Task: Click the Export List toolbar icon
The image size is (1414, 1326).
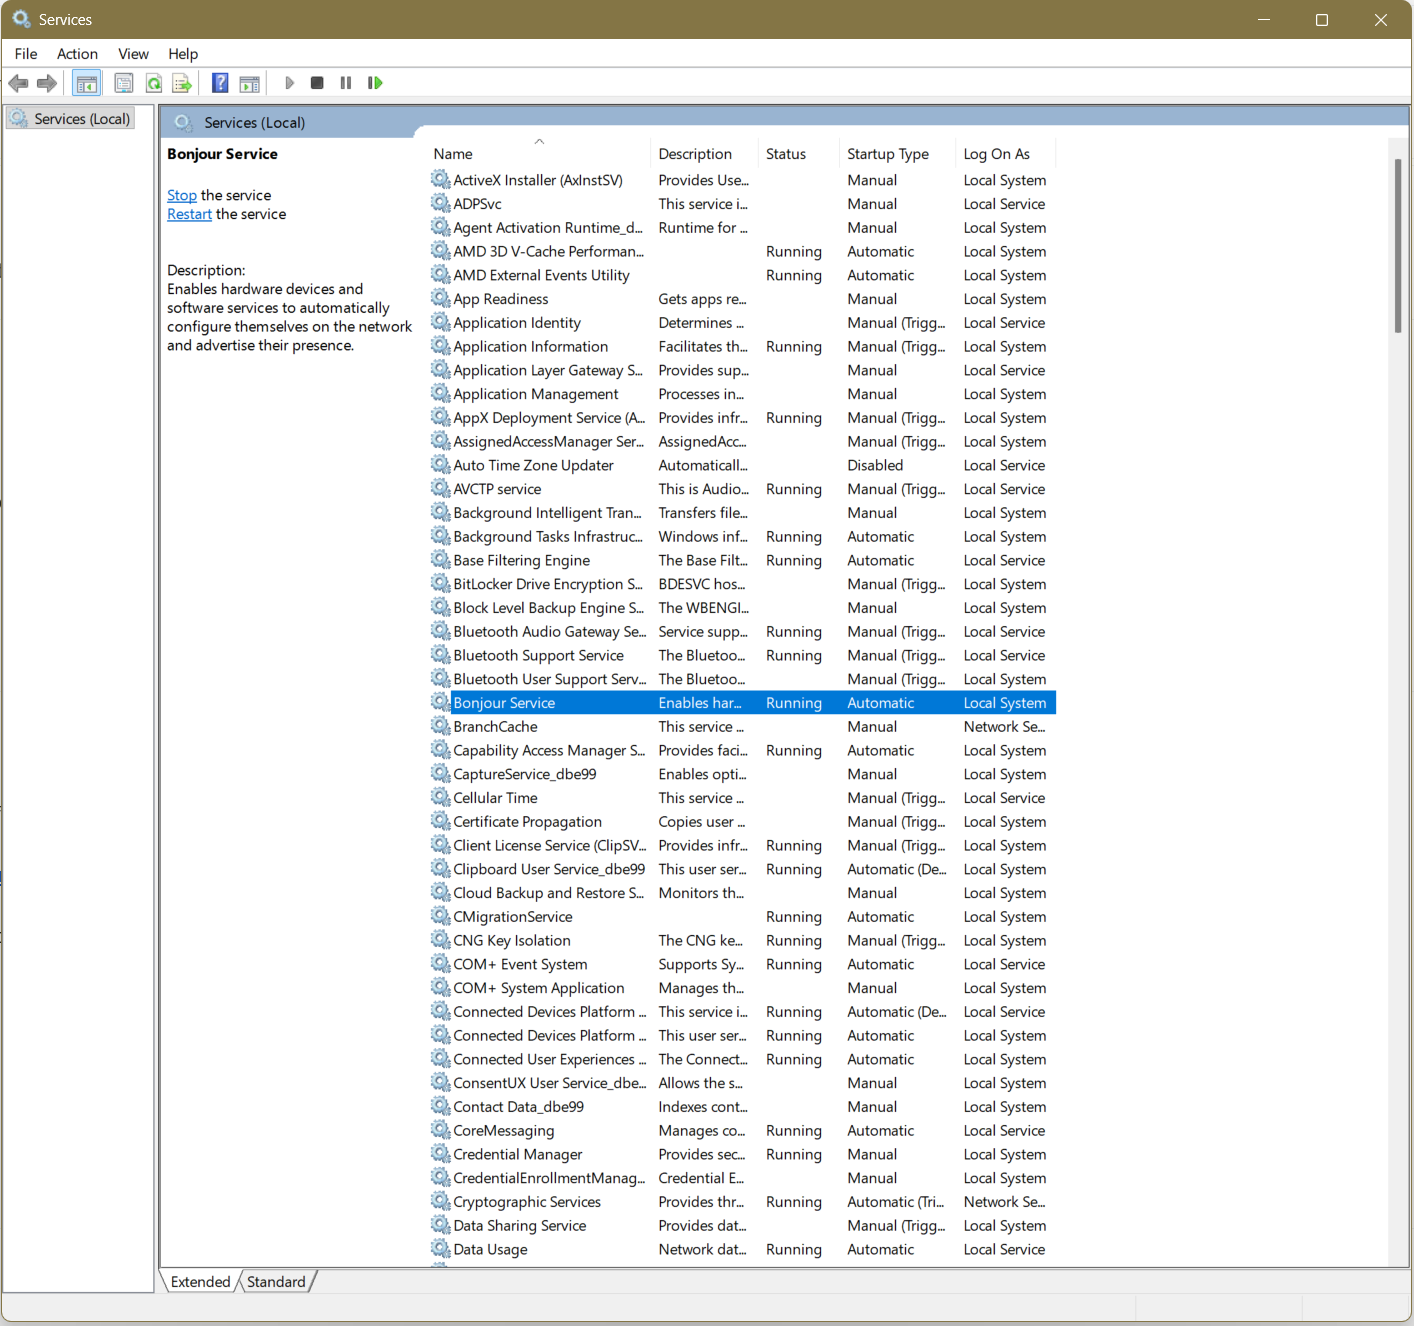Action: tap(181, 83)
